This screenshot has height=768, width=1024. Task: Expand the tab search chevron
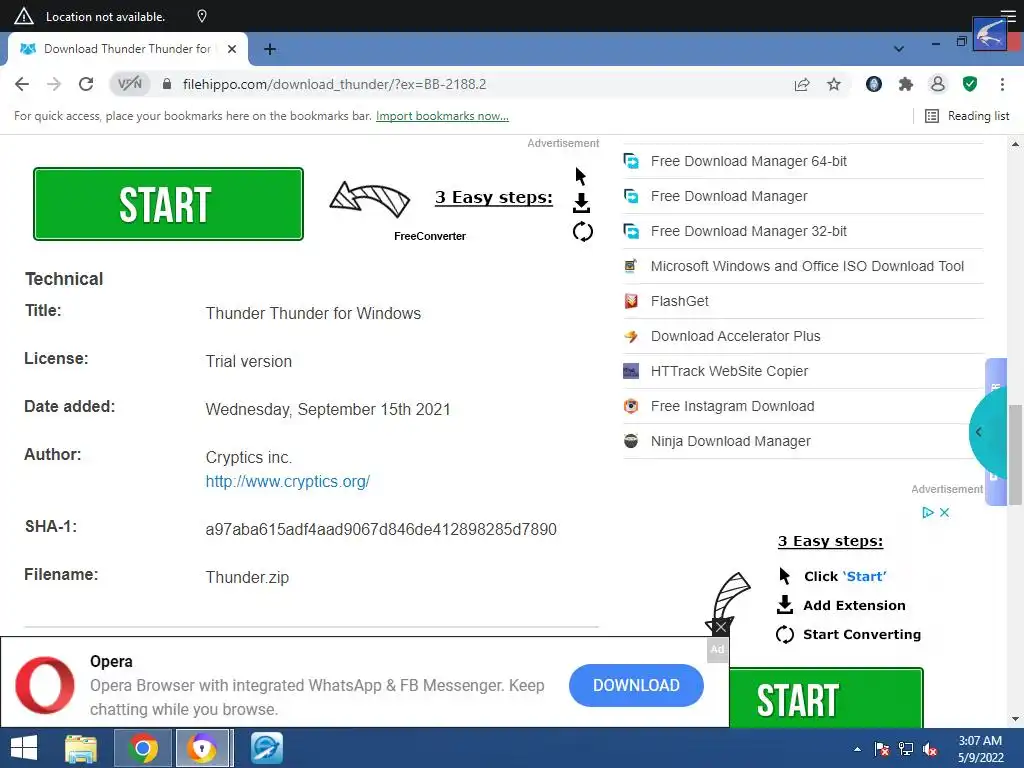point(899,49)
